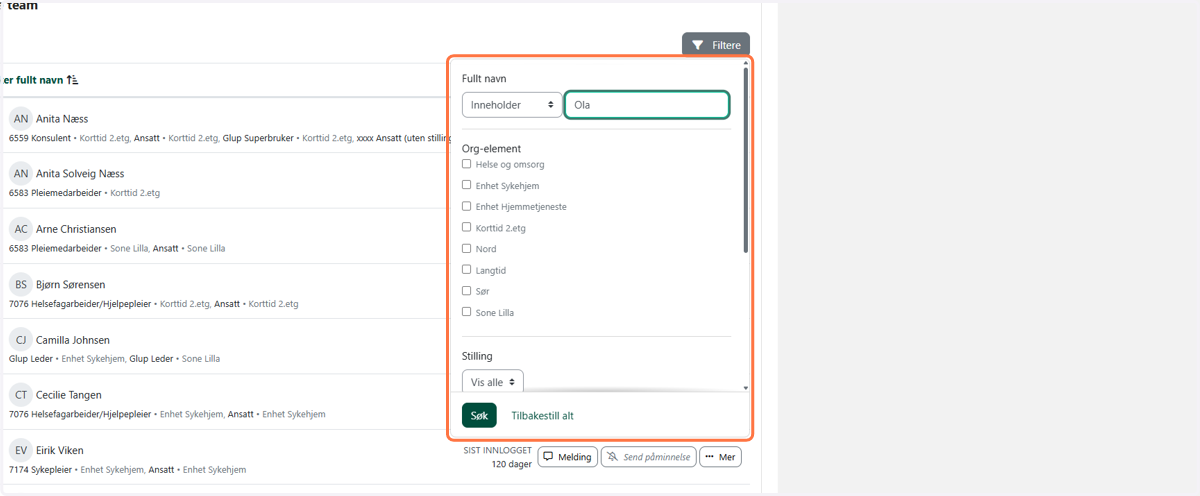1200x496 pixels.
Task: Click the CT avatar for Cecilie Tangen
Action: coord(21,395)
